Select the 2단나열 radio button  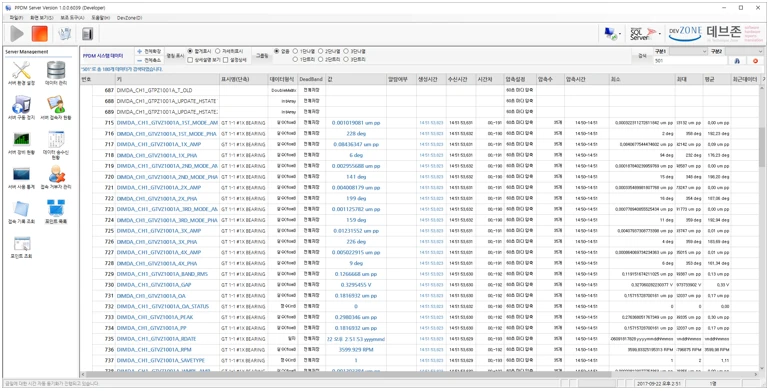(x=321, y=51)
